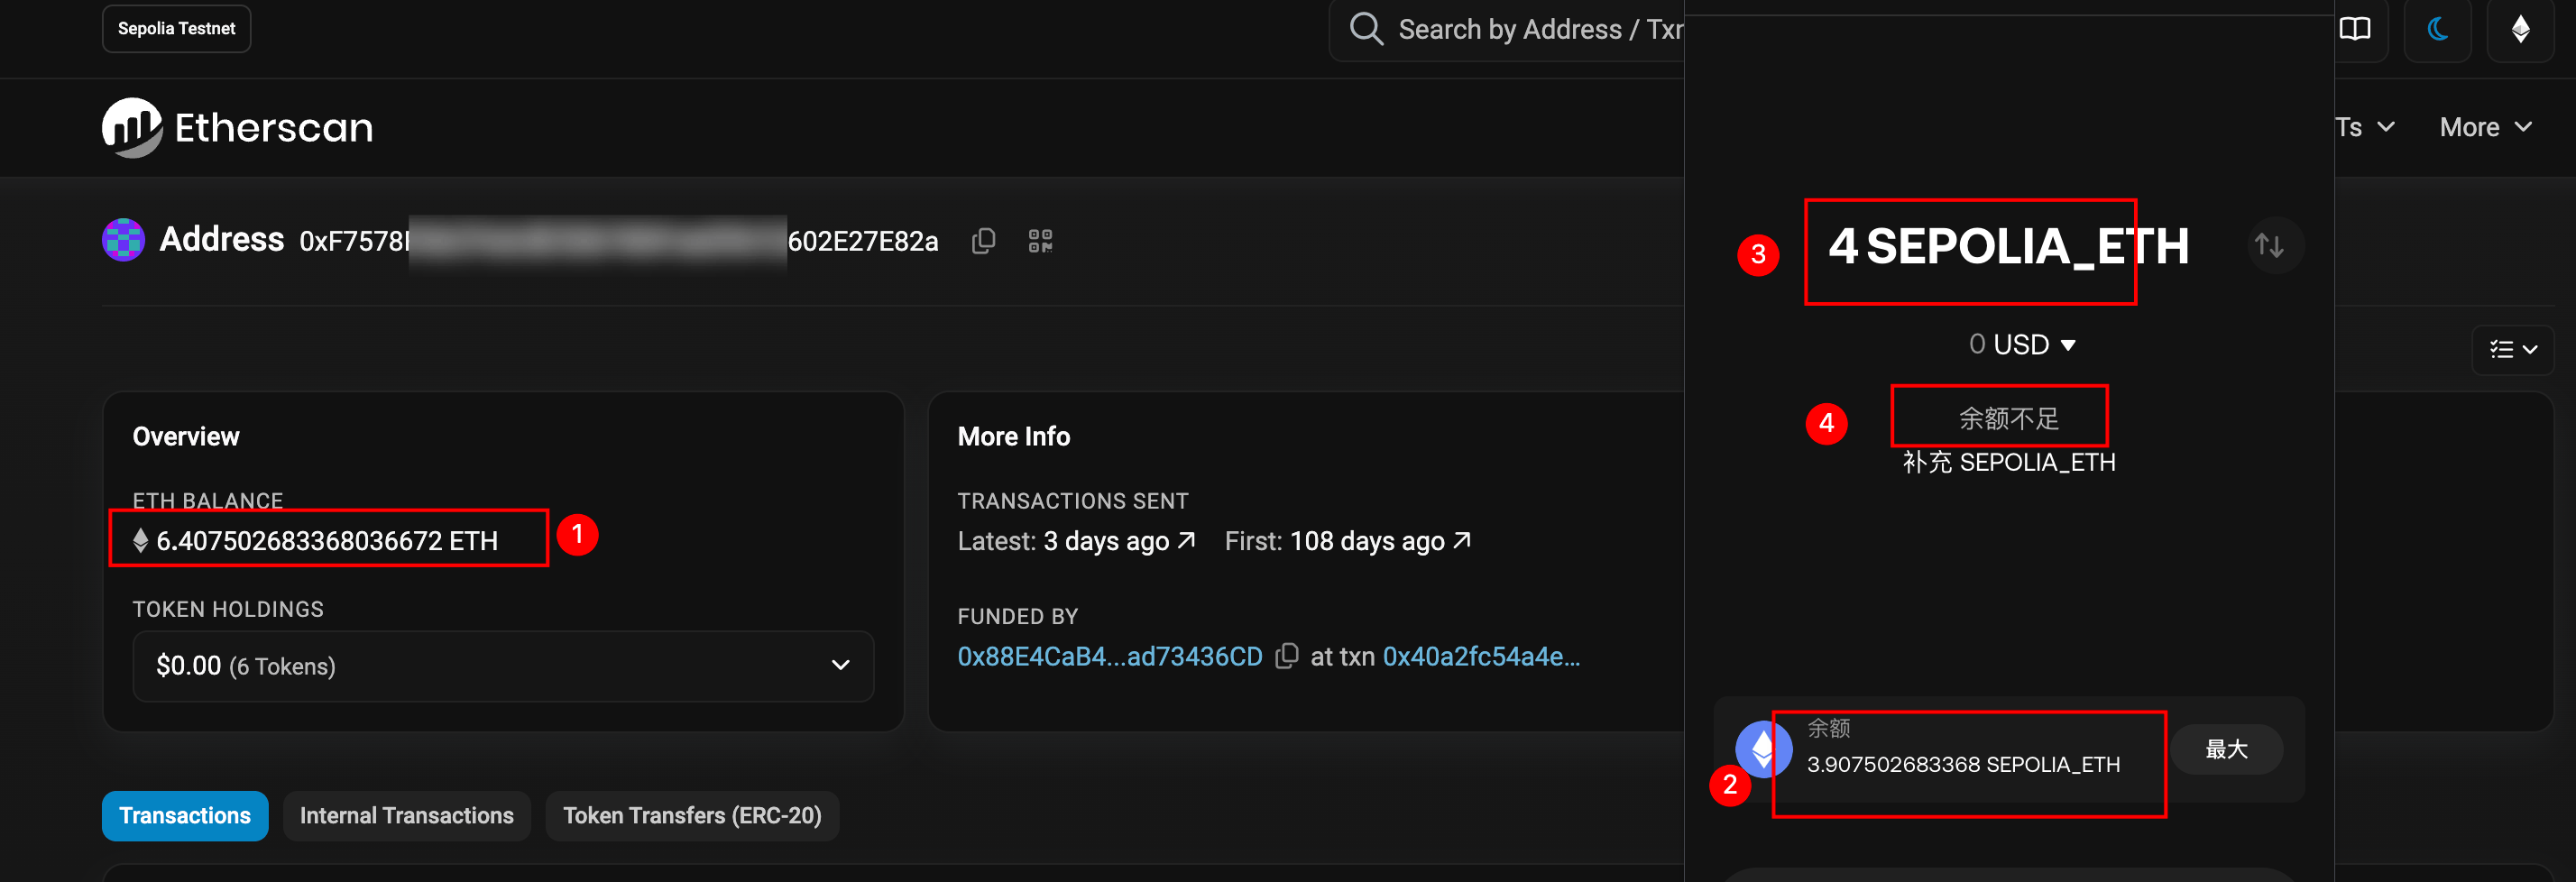Viewport: 2576px width, 882px height.
Task: Open funding txn 0x40a2fc54a4e link
Action: pyautogui.click(x=1481, y=657)
